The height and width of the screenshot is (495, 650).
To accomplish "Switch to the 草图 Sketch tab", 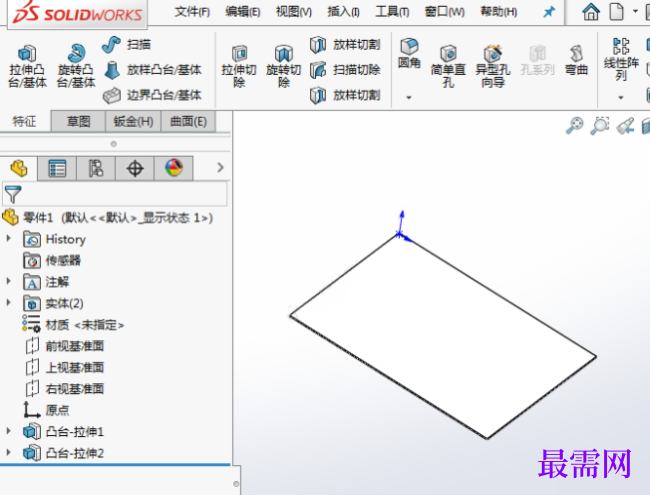I will click(78, 121).
